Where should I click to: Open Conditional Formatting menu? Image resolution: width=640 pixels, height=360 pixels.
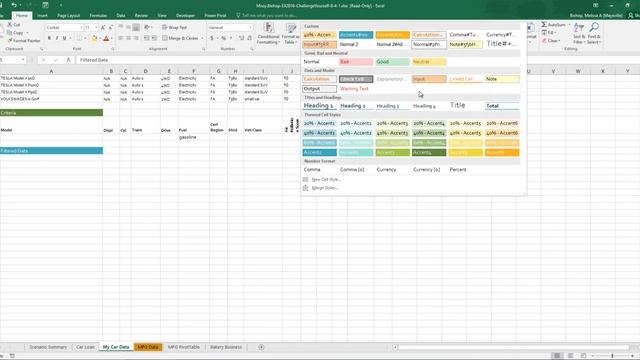[268, 33]
